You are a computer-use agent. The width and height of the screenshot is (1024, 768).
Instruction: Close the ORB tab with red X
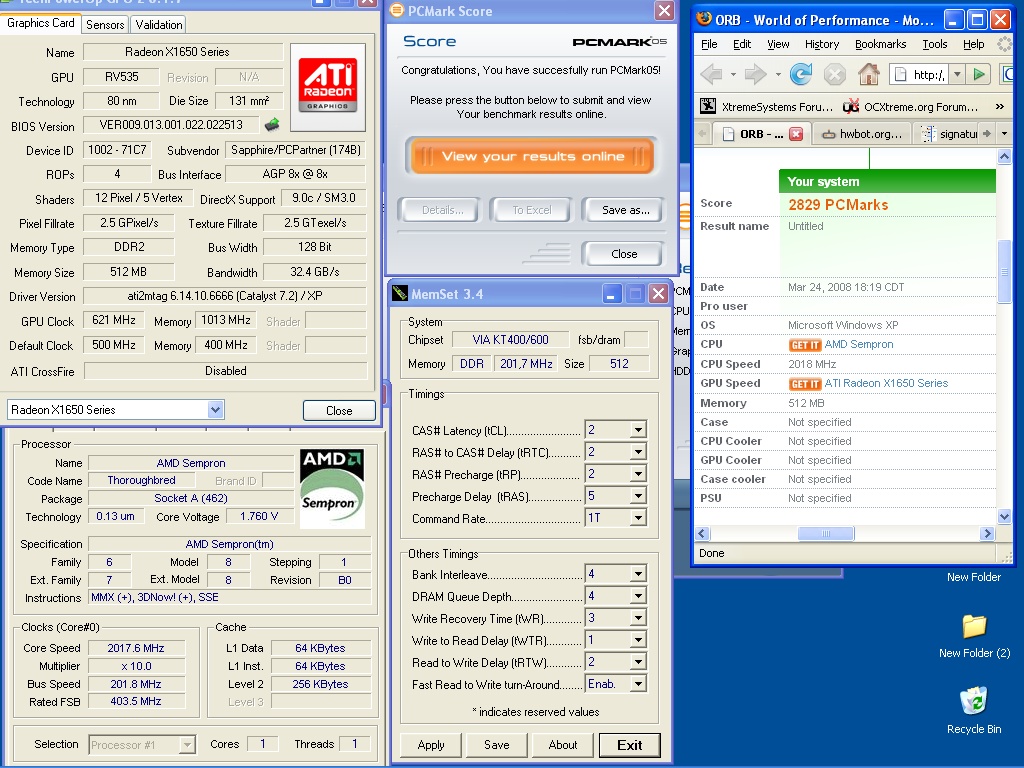click(796, 134)
